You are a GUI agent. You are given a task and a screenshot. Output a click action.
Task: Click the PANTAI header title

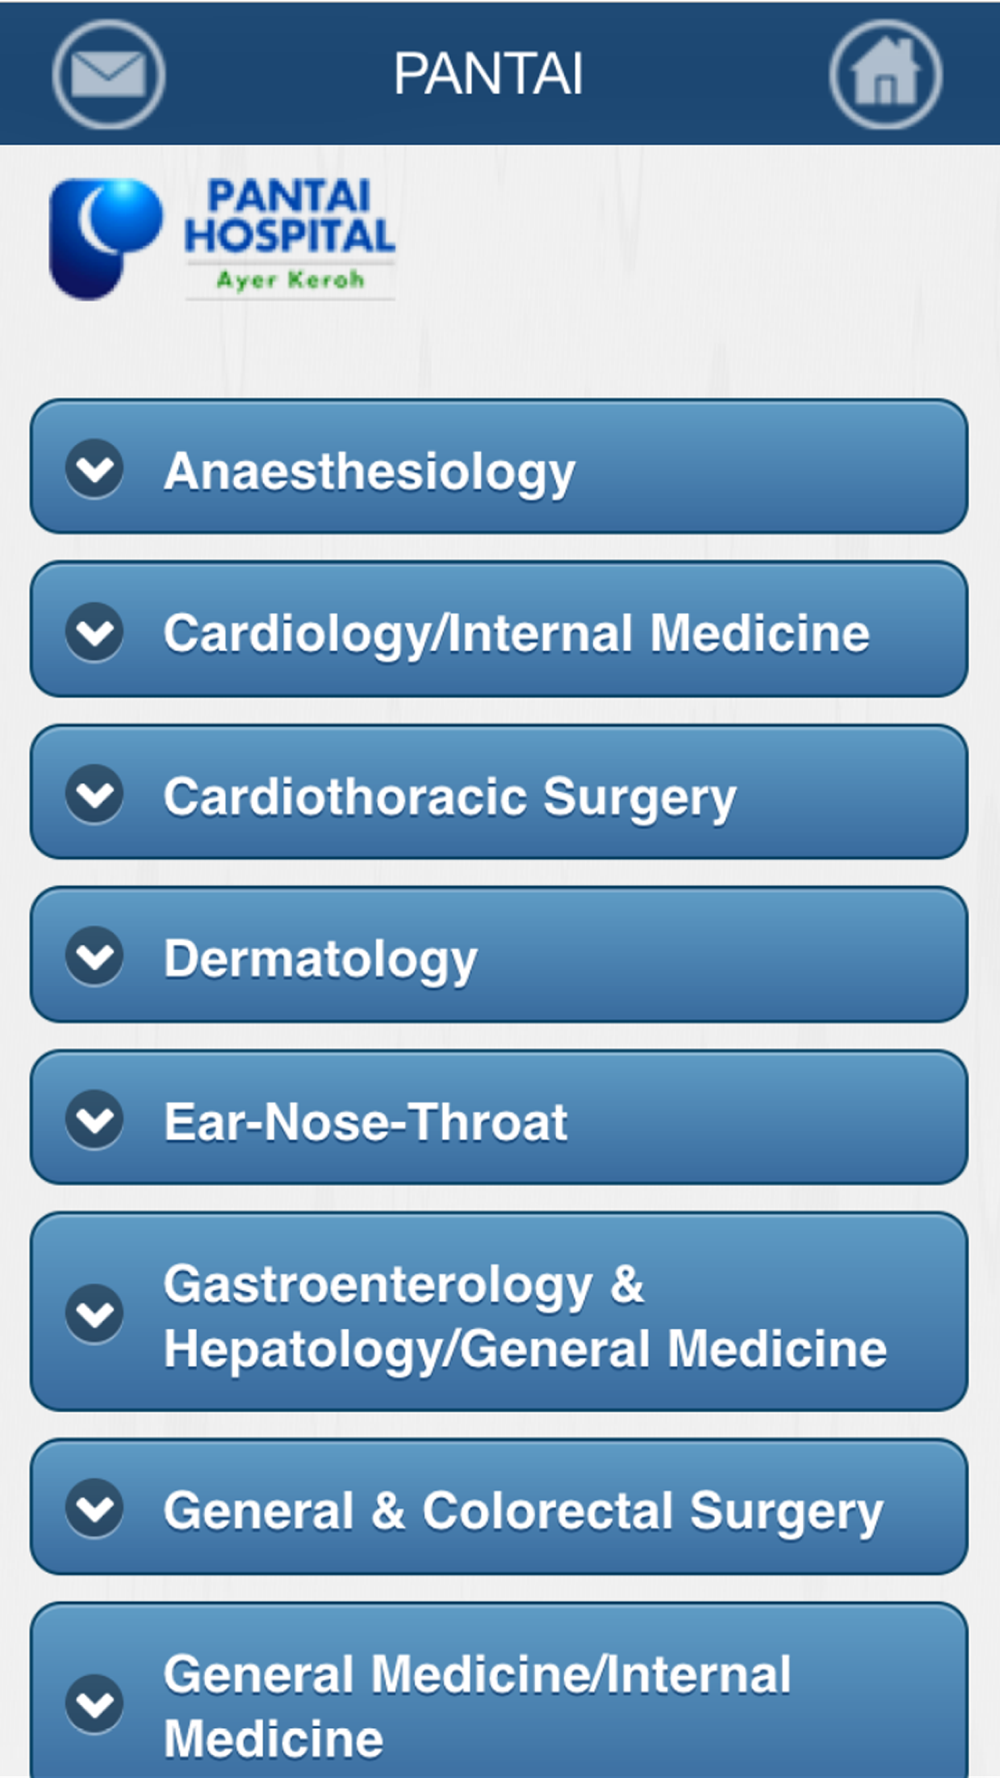(x=488, y=74)
